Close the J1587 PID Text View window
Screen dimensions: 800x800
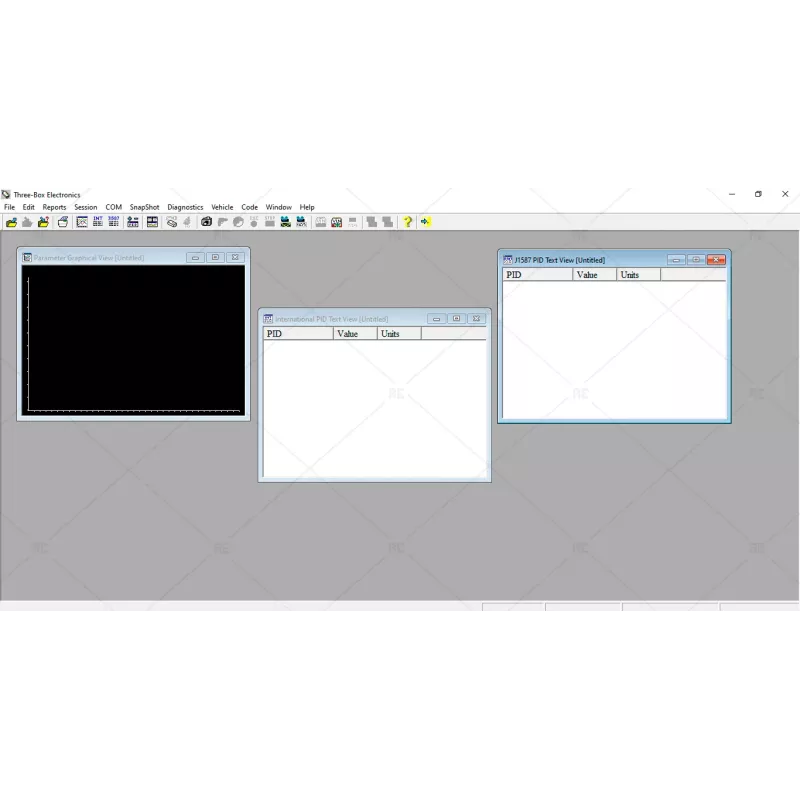[x=716, y=260]
